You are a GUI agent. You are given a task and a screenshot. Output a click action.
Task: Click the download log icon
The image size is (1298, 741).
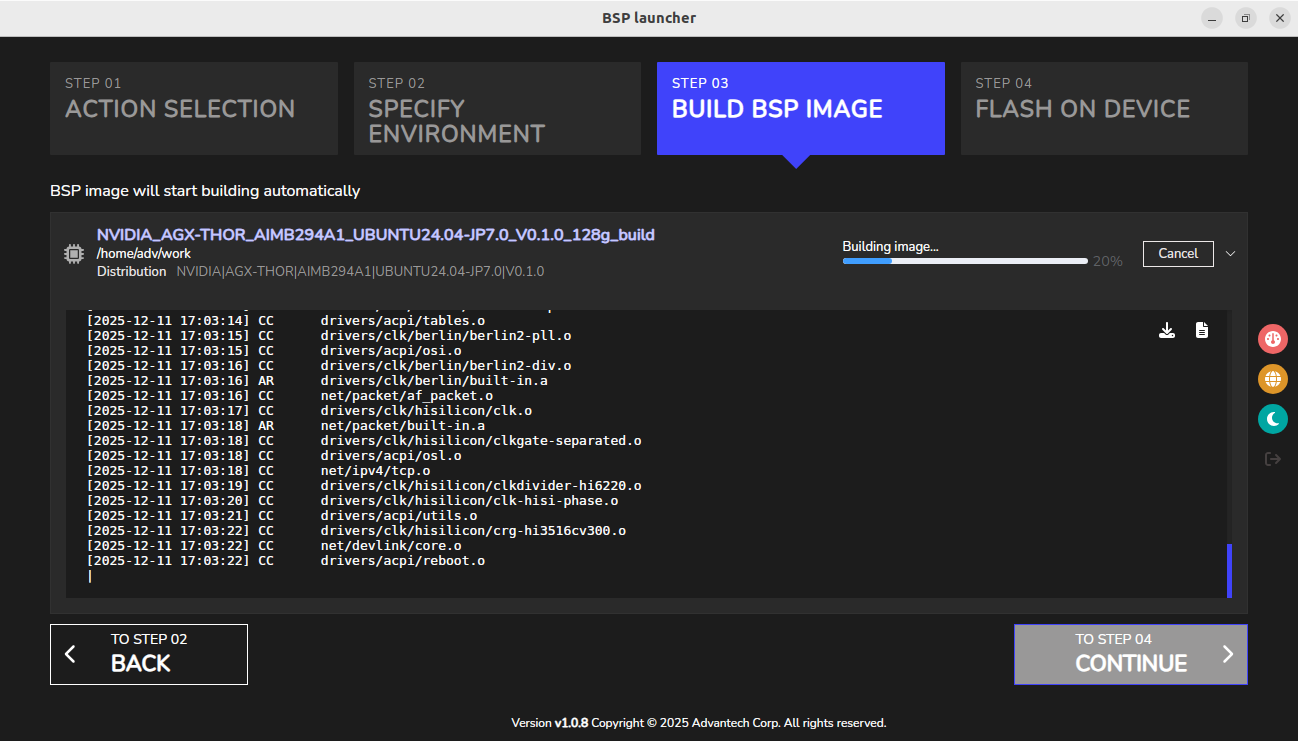pos(1166,331)
